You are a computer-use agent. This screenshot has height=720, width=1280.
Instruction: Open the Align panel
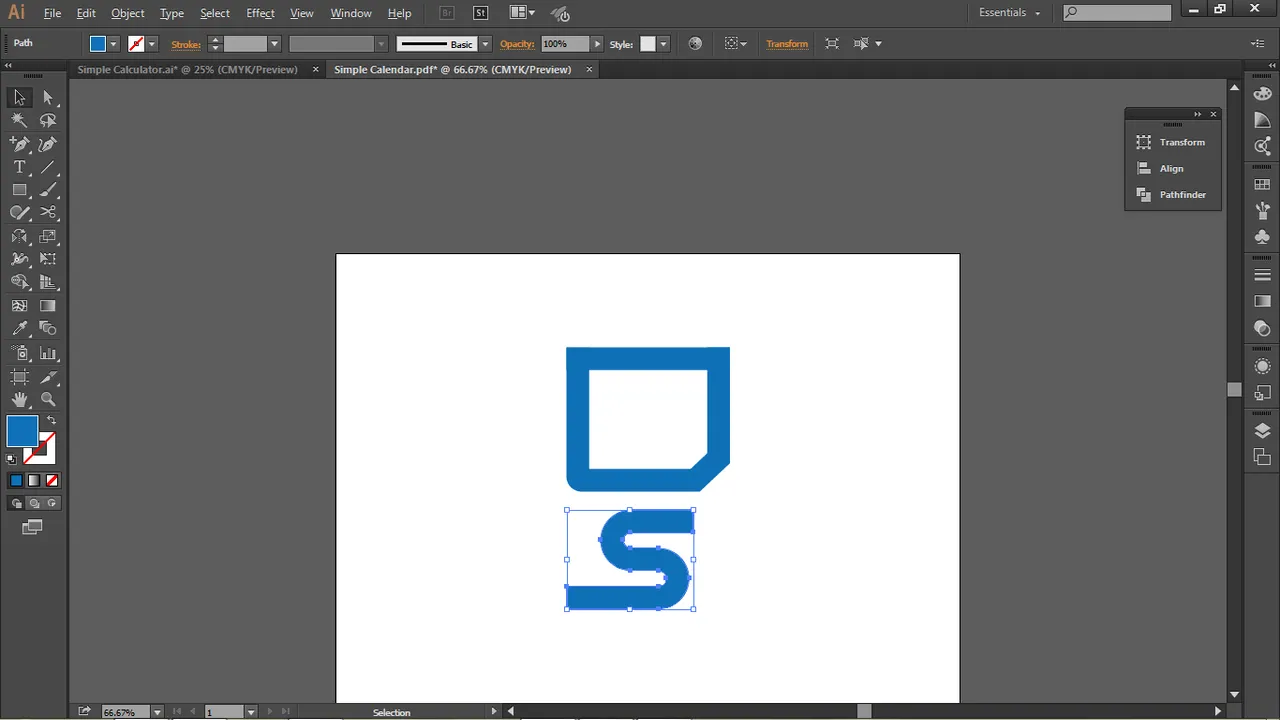(1172, 169)
